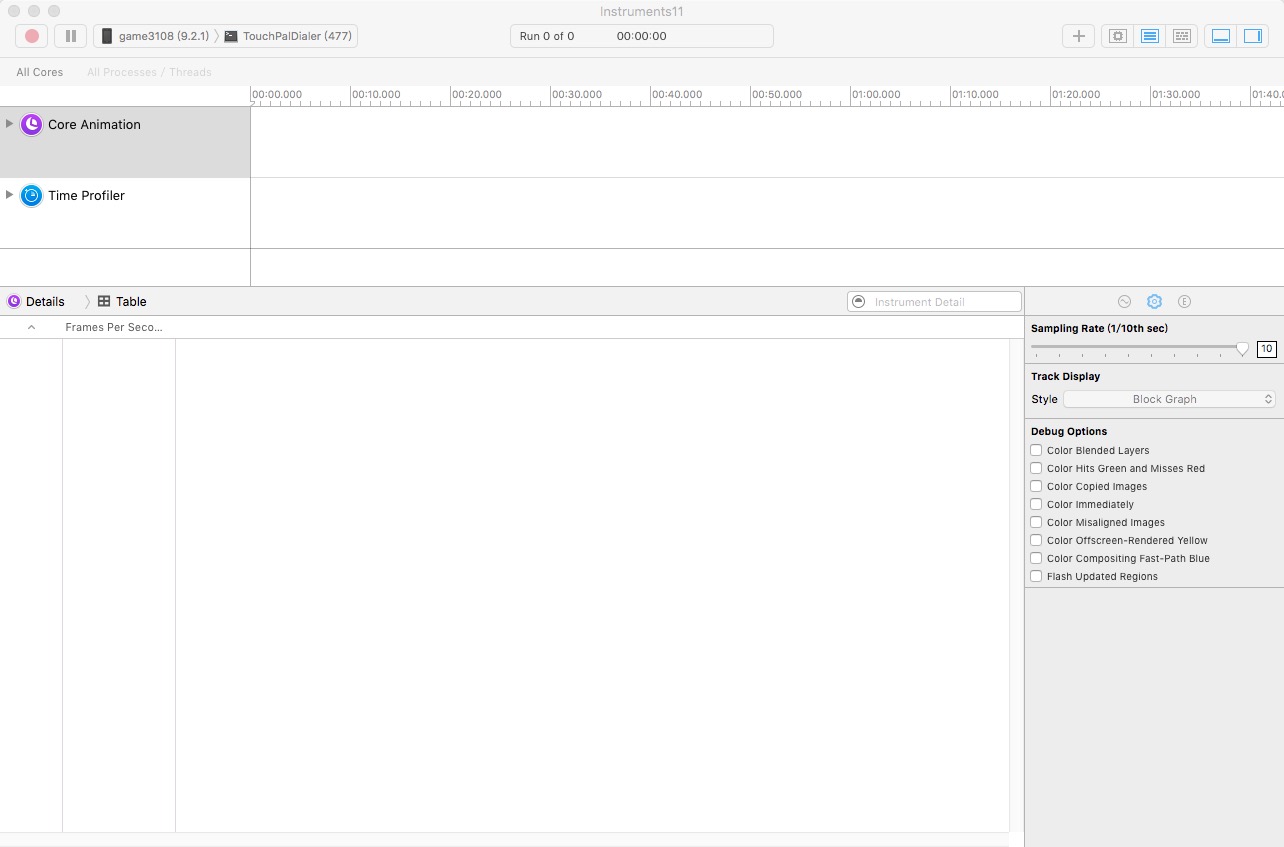Open the Style dropdown set to Block Graph
Screen dimensions: 1284x847
pyautogui.click(x=1169, y=399)
